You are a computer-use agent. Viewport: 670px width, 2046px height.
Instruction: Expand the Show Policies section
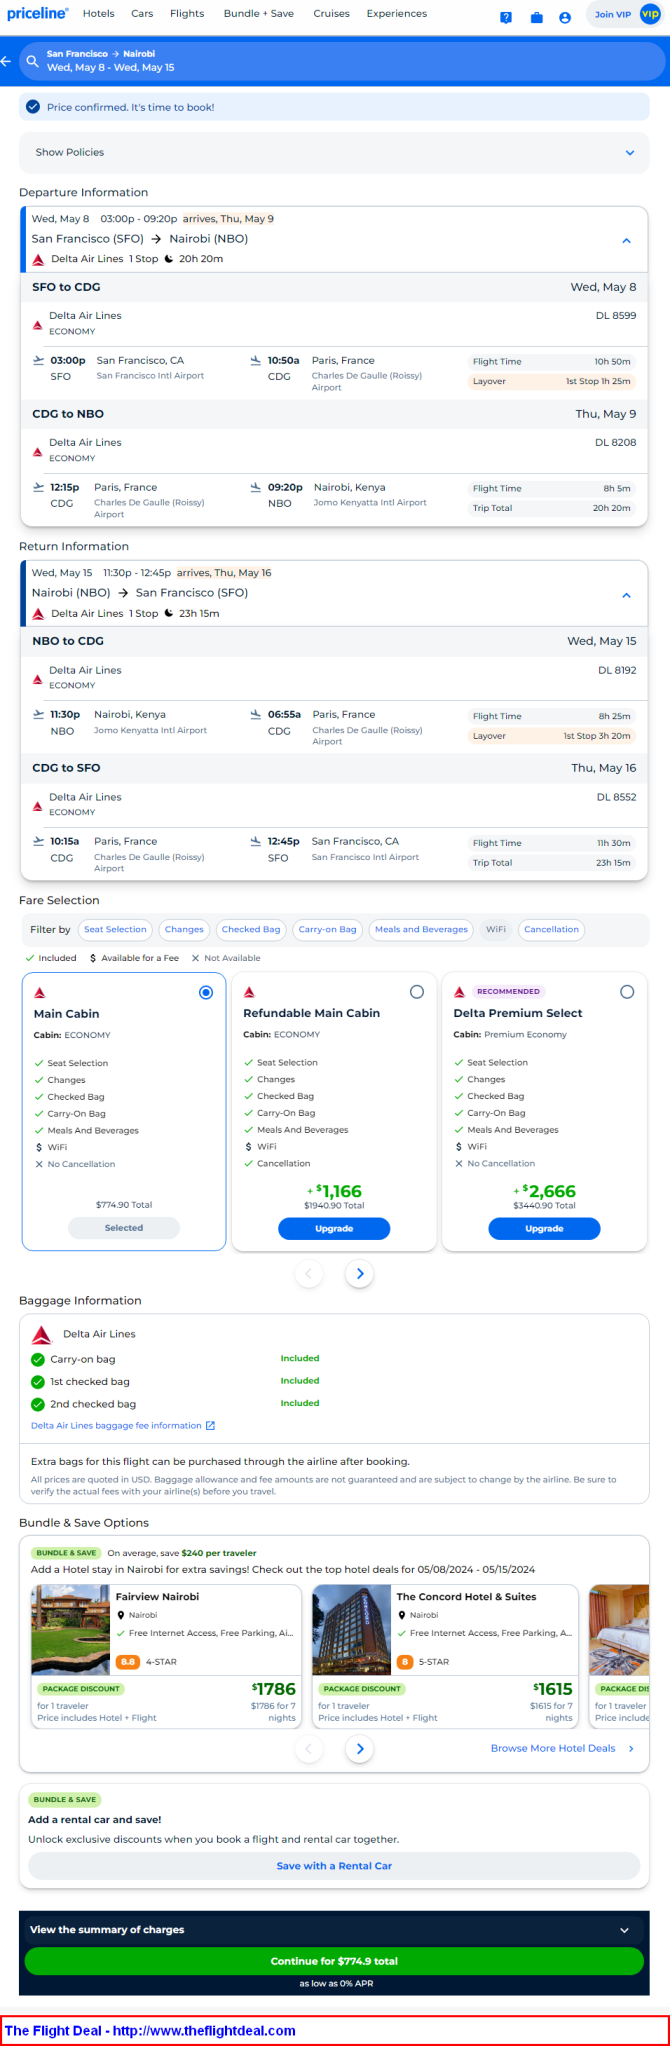tap(334, 152)
